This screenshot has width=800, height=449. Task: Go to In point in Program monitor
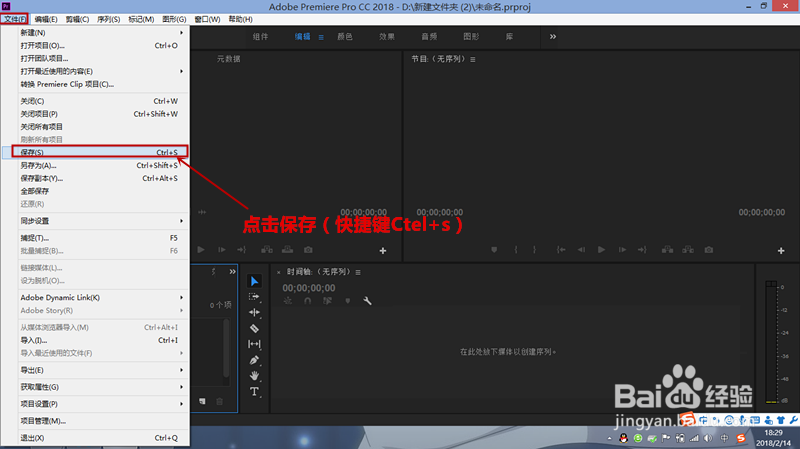561,250
